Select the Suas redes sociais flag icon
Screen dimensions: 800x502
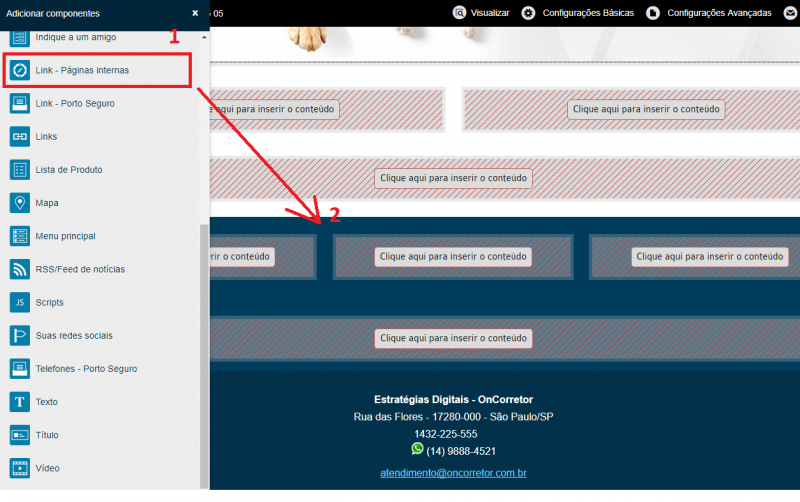tap(19, 335)
